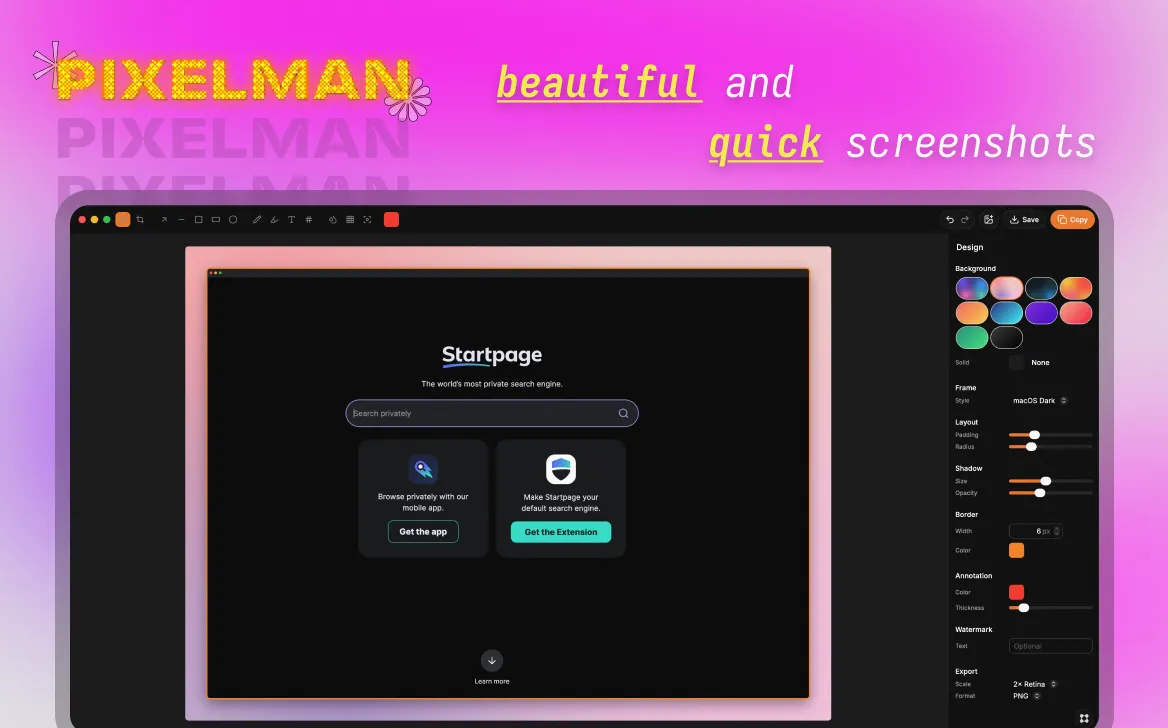Select the Arrow annotation tool
The image size is (1168, 728).
164,220
